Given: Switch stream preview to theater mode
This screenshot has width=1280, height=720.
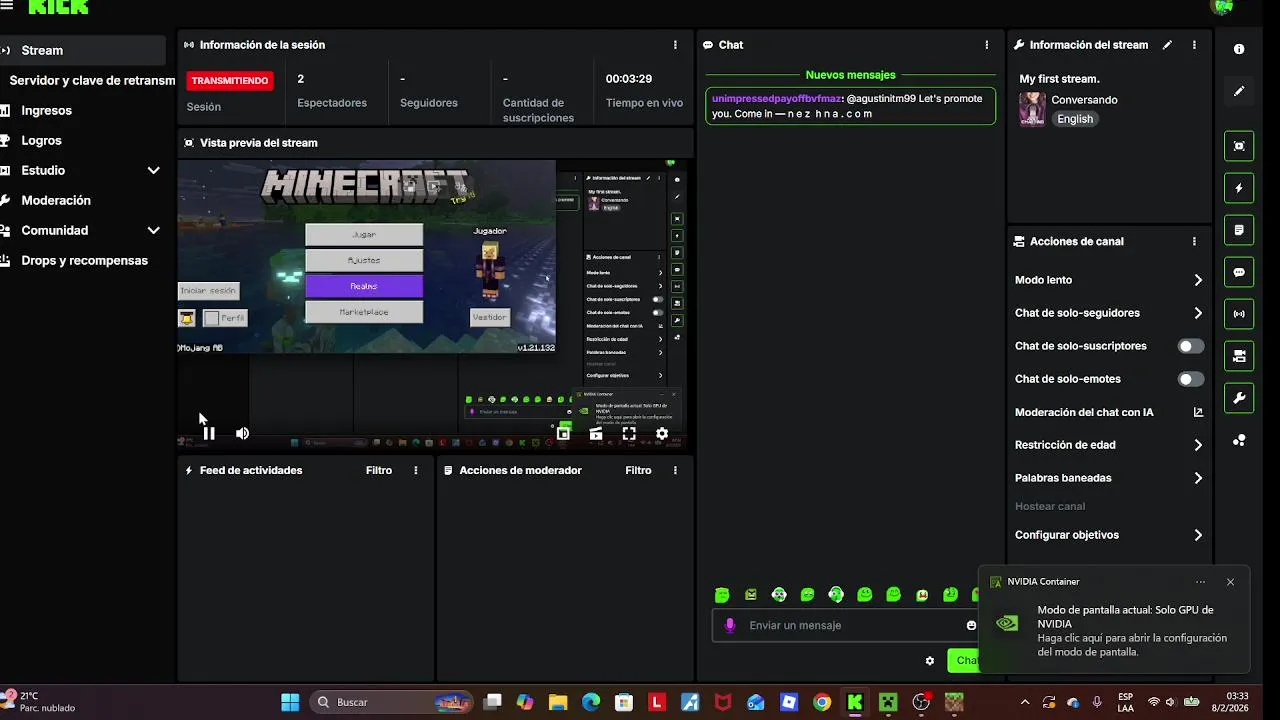Looking at the screenshot, I should point(596,433).
